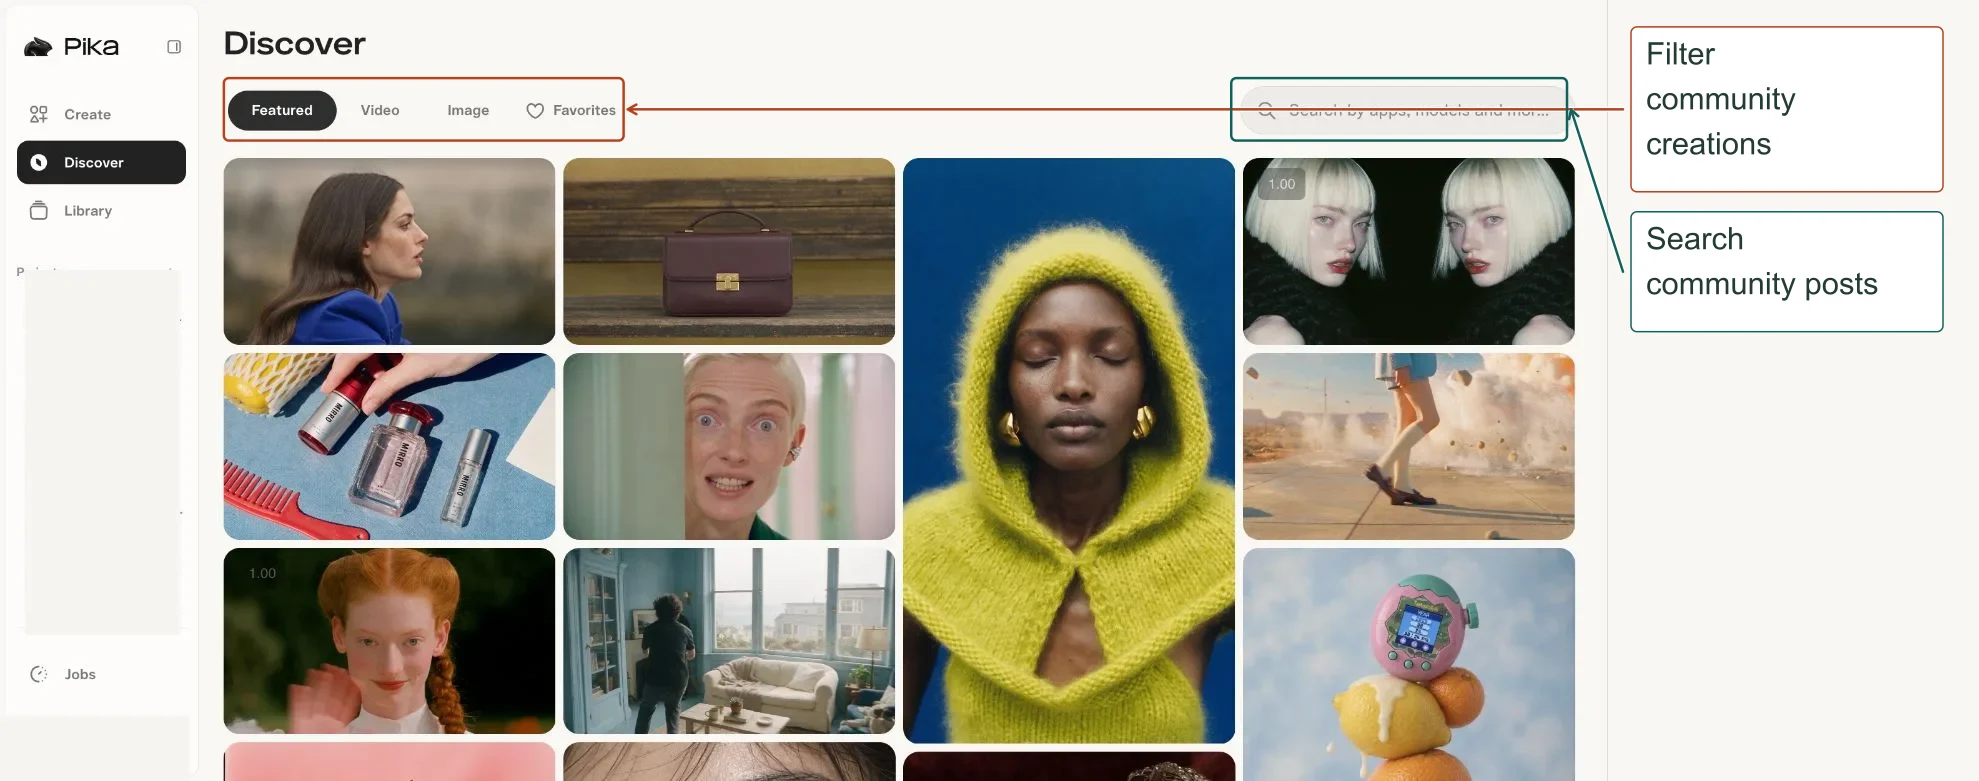1979x781 pixels.
Task: Open the twin white-bob women thumbnail
Action: coord(1409,251)
